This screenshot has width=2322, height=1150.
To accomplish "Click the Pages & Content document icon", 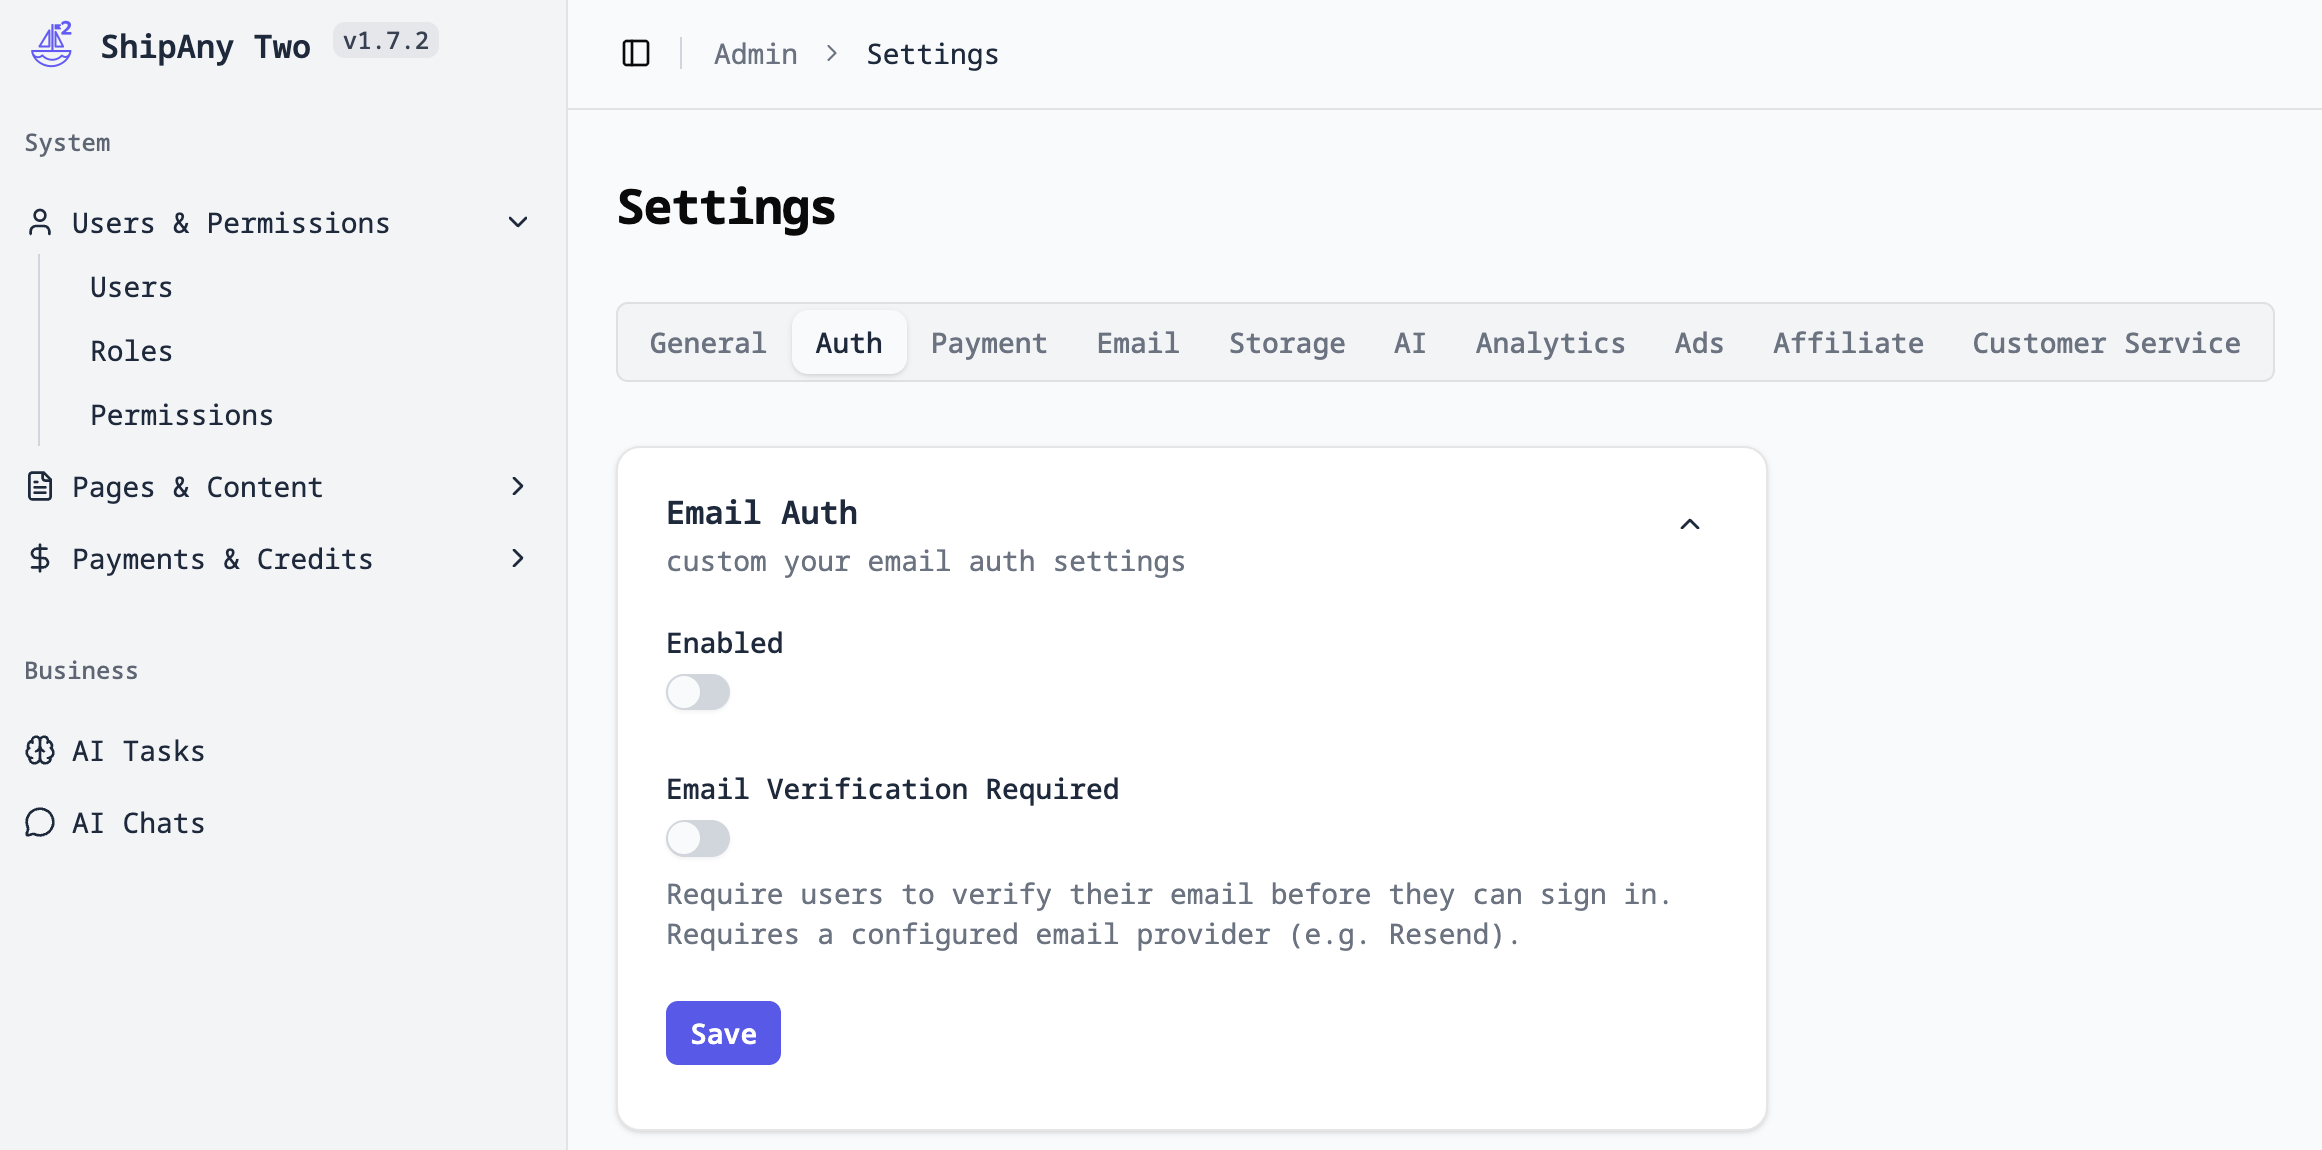I will pyautogui.click(x=40, y=487).
